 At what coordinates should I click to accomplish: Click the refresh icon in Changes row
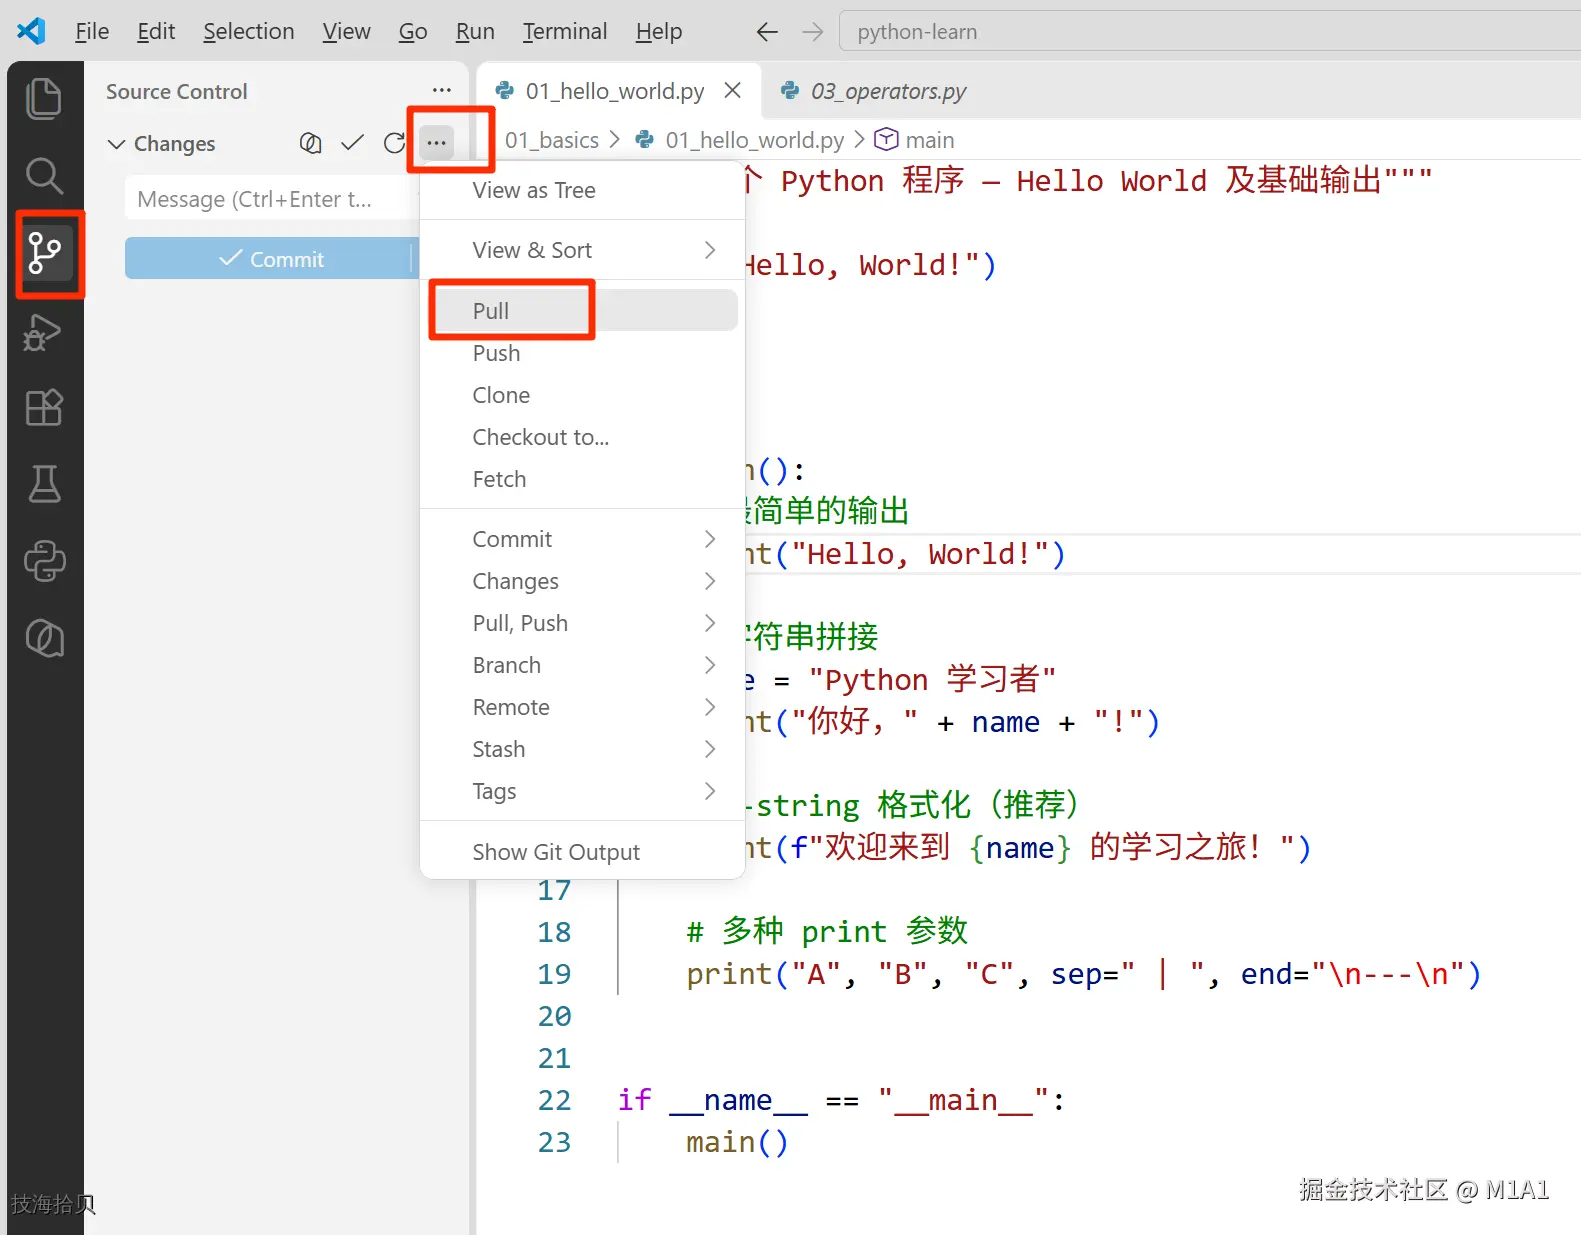394,143
